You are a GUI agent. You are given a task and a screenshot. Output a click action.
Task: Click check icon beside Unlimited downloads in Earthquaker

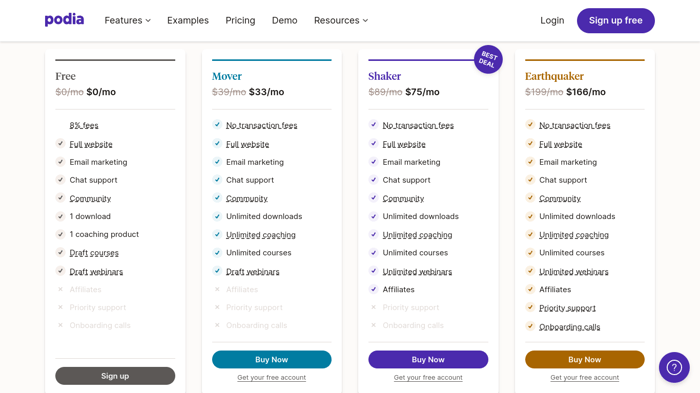(530, 216)
